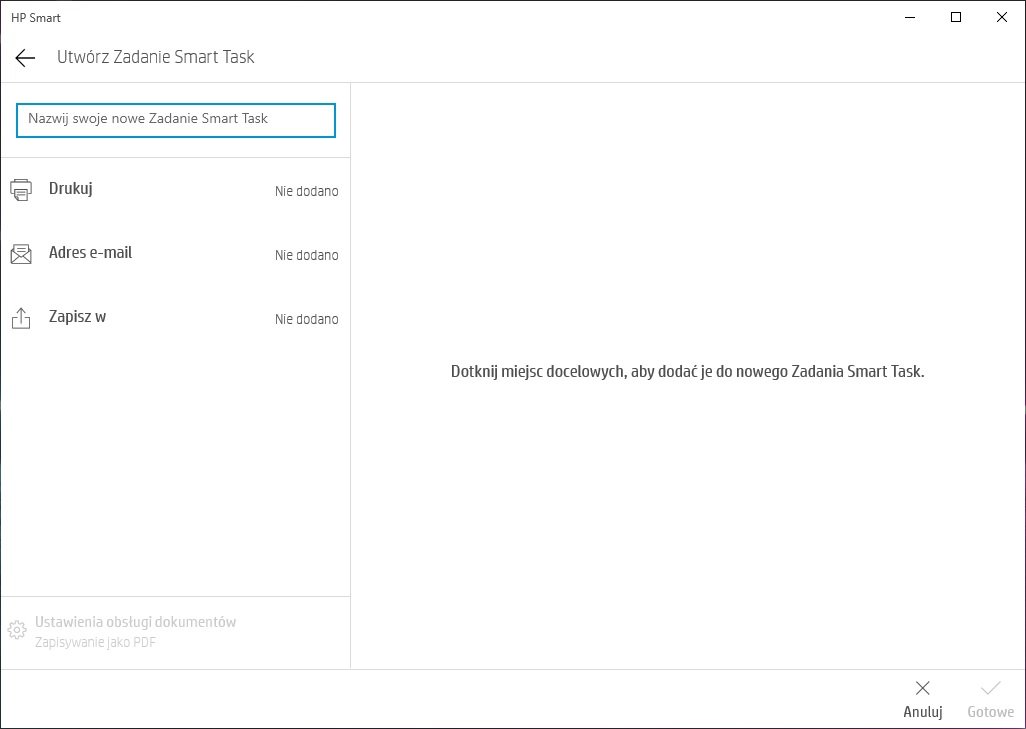The height and width of the screenshot is (729, 1026).
Task: Select the Zapisz w destination
Action: [175, 318]
